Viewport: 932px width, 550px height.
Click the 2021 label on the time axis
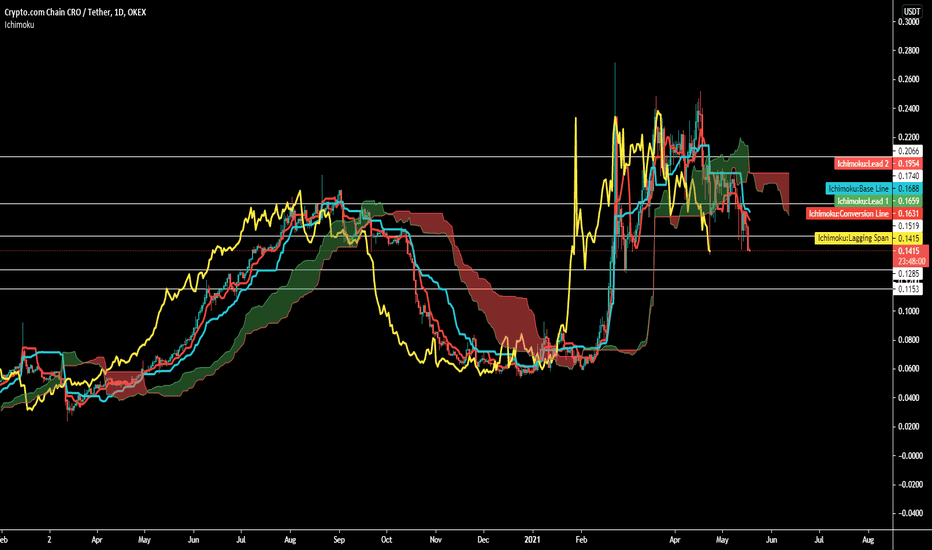tap(533, 540)
